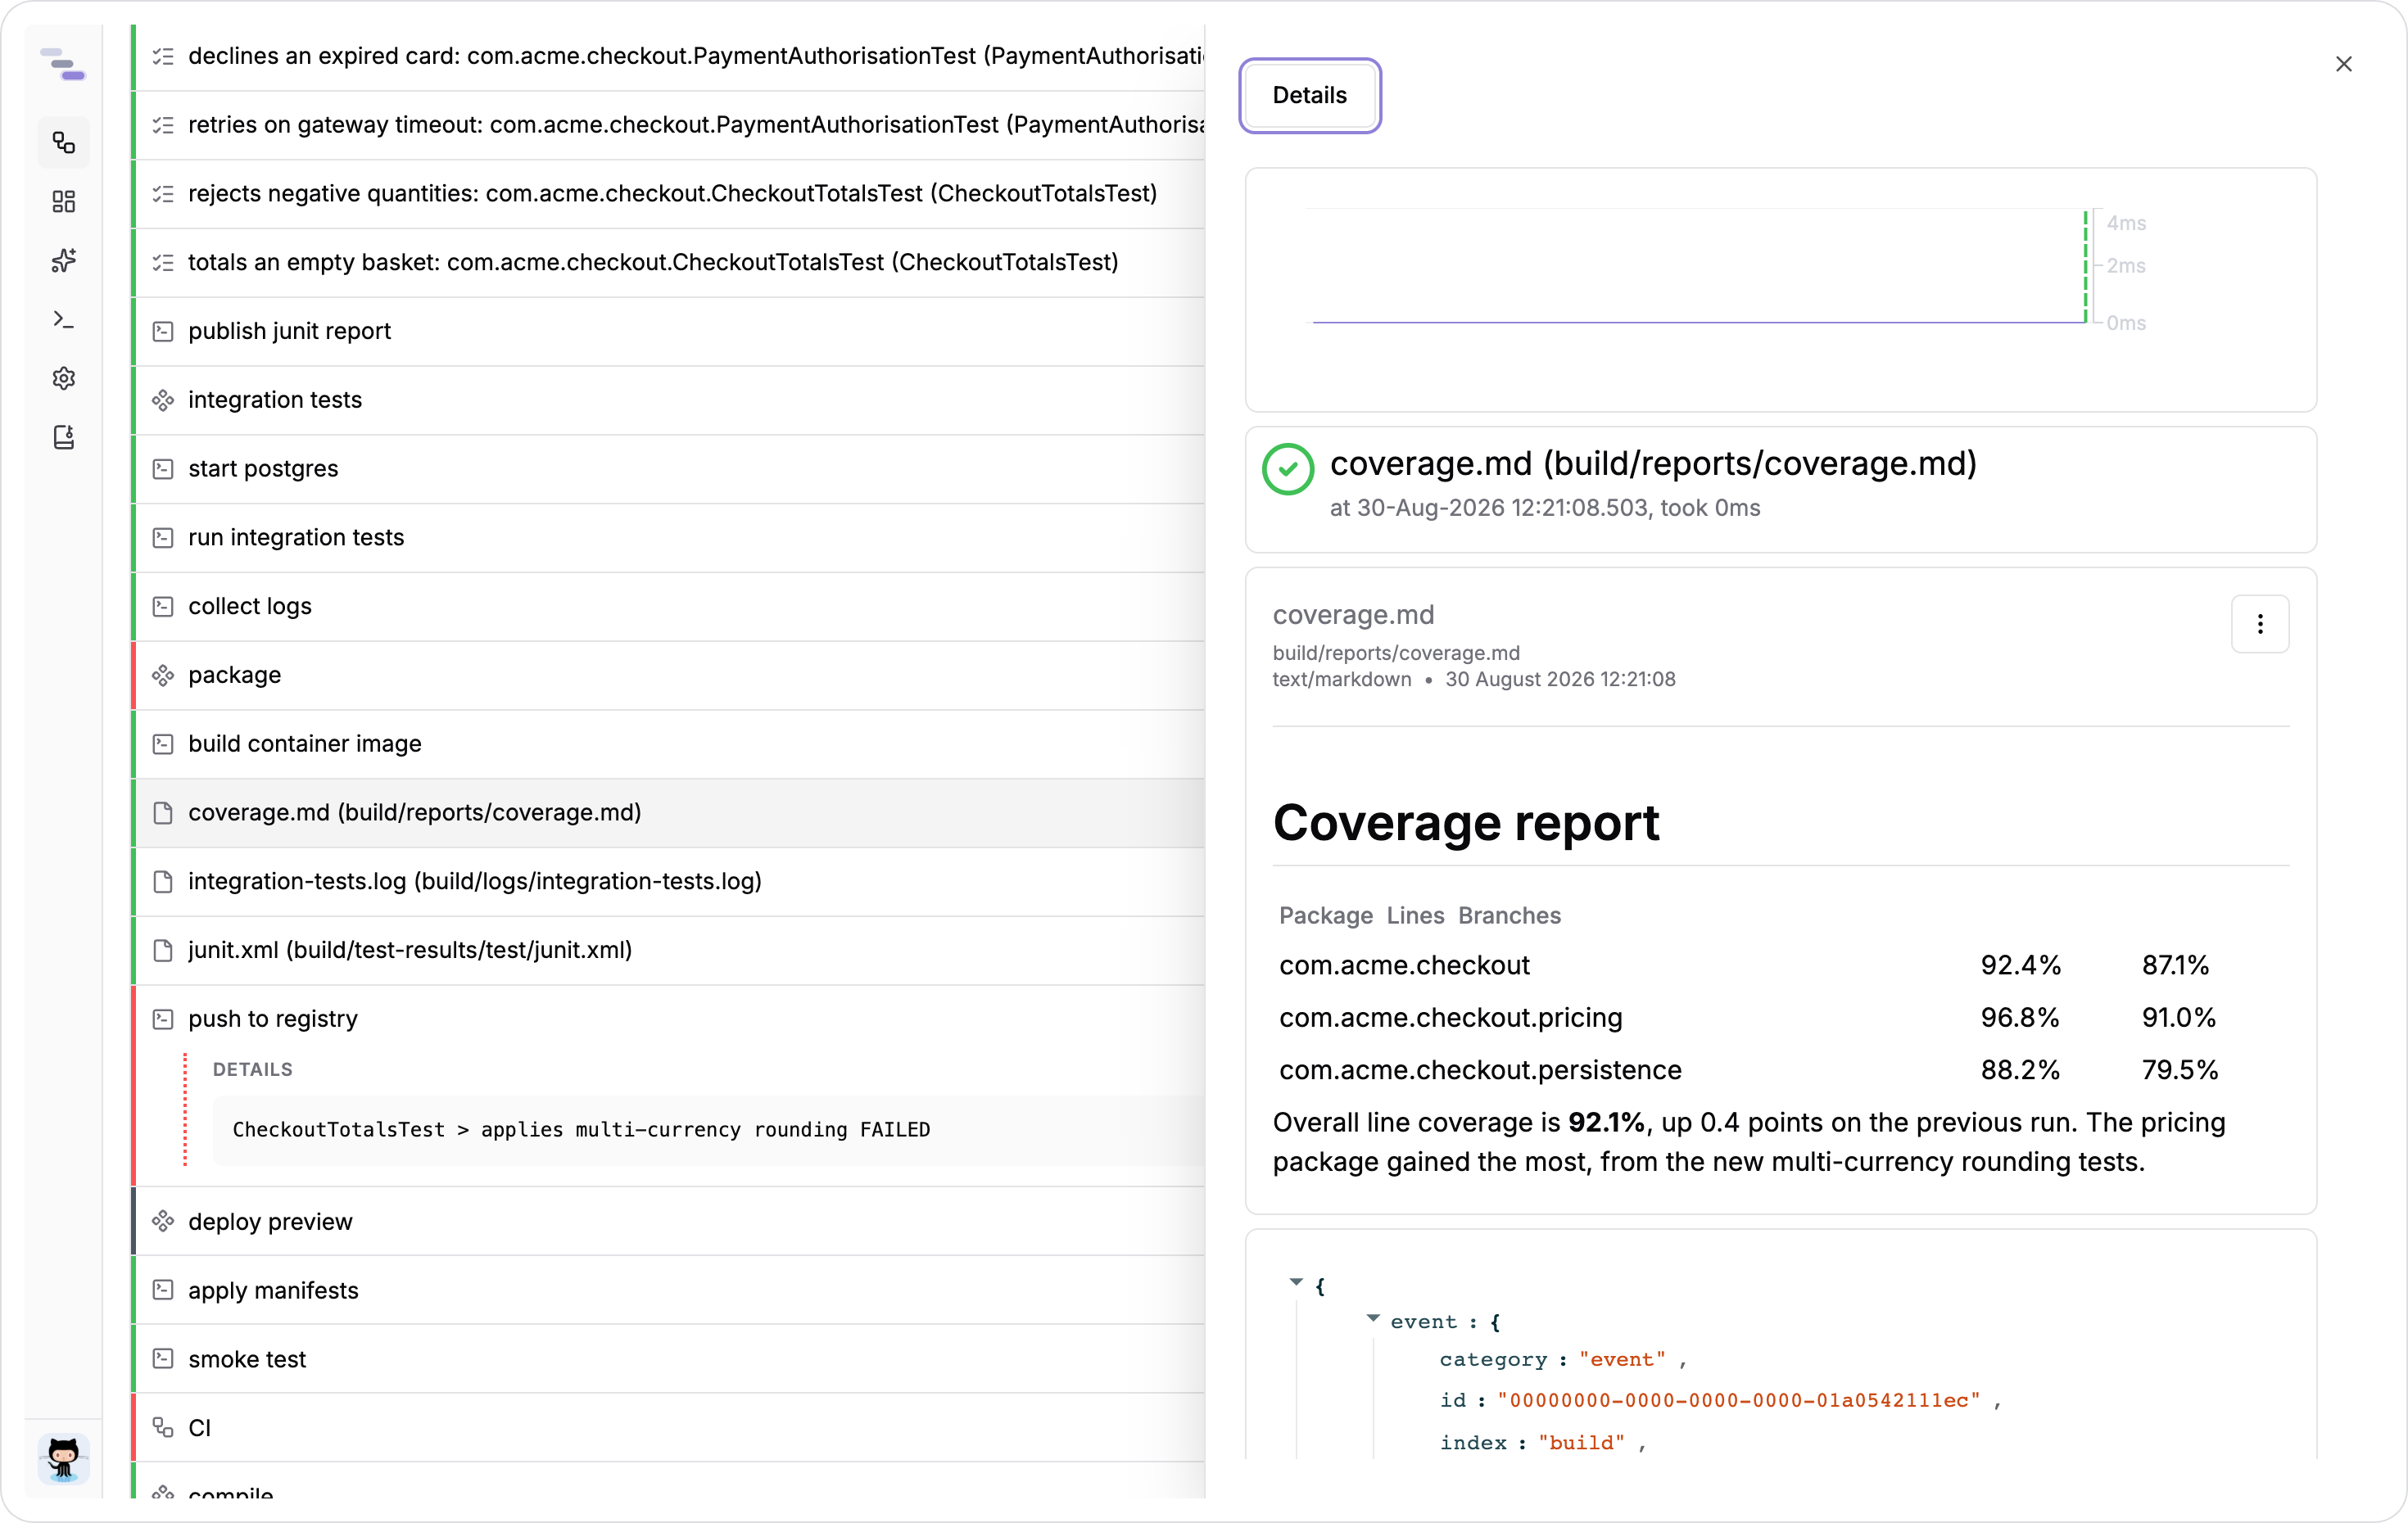Viewport: 2408px width, 1523px height.
Task: Click the com.acme.checkout.pricing table cell
Action: [x=1451, y=1018]
